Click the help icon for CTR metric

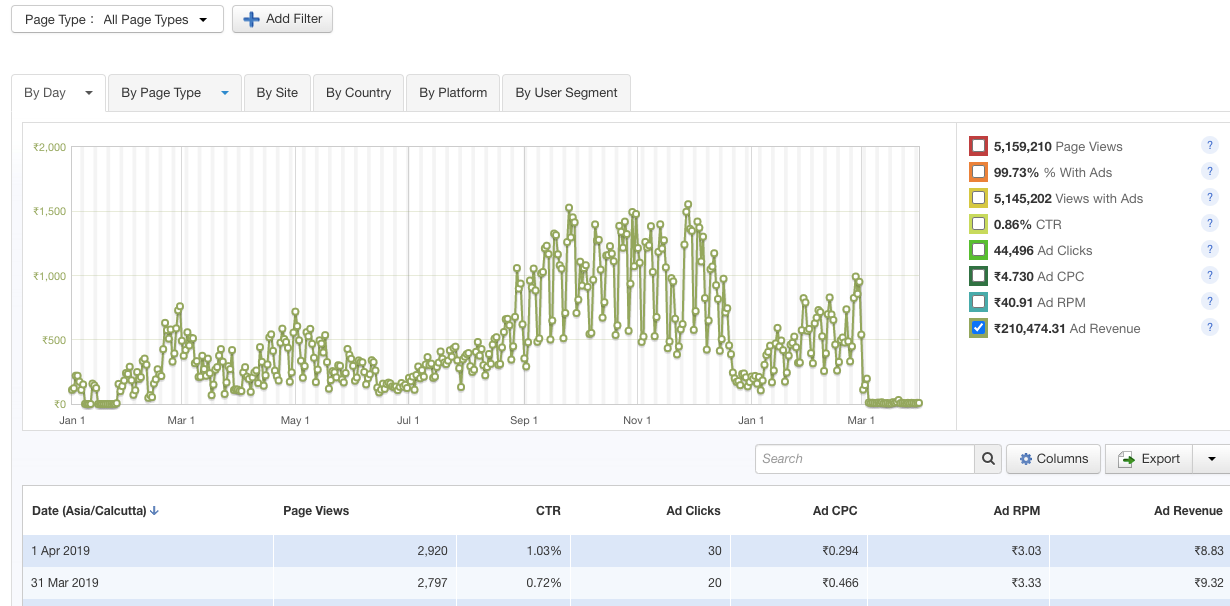pyautogui.click(x=1210, y=223)
